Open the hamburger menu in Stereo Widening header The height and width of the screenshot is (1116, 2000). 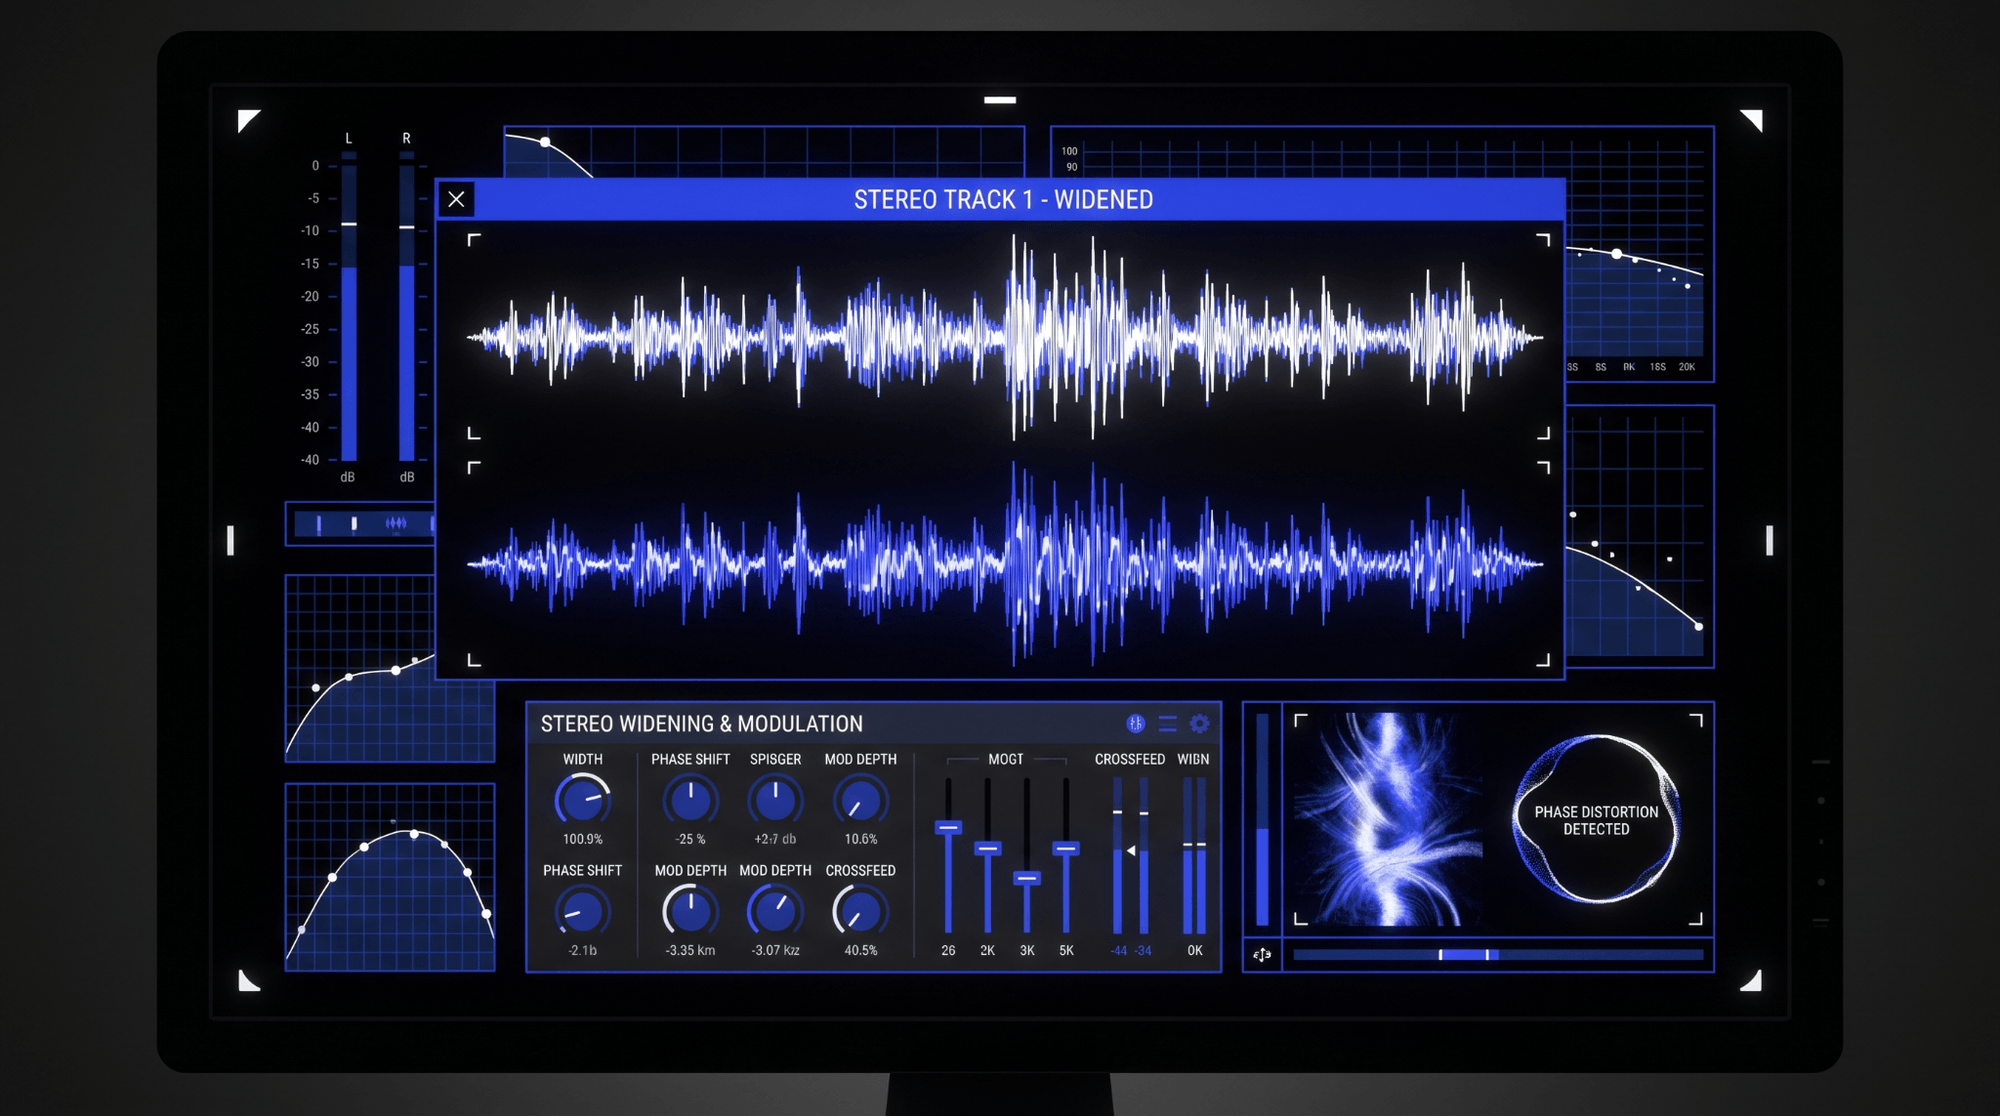pyautogui.click(x=1167, y=723)
